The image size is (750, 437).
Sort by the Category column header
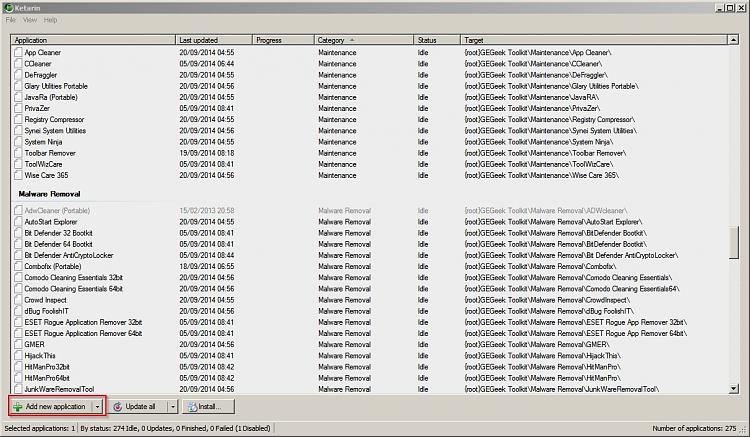tap(364, 40)
